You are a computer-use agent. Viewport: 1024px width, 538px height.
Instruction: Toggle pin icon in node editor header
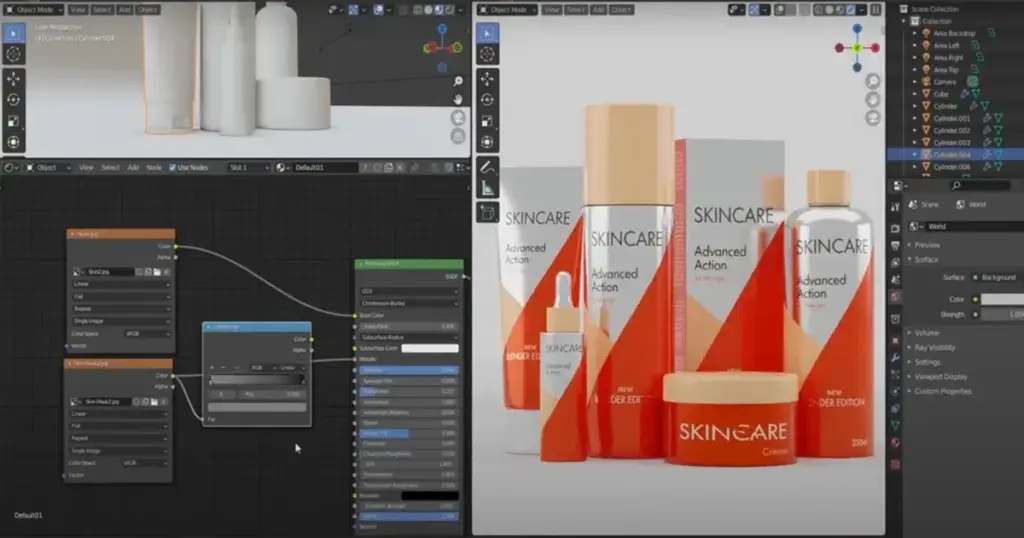(414, 168)
